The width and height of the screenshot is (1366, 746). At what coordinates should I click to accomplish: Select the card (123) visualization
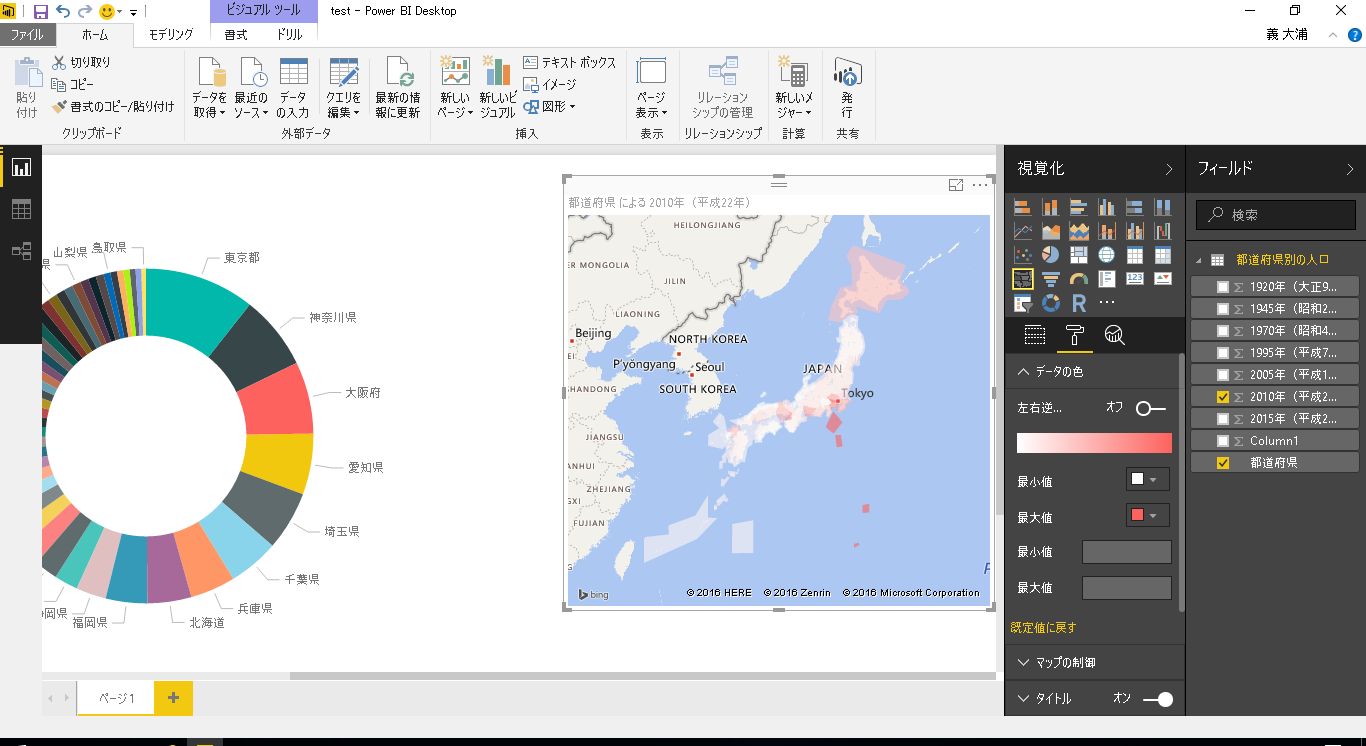pyautogui.click(x=1135, y=279)
